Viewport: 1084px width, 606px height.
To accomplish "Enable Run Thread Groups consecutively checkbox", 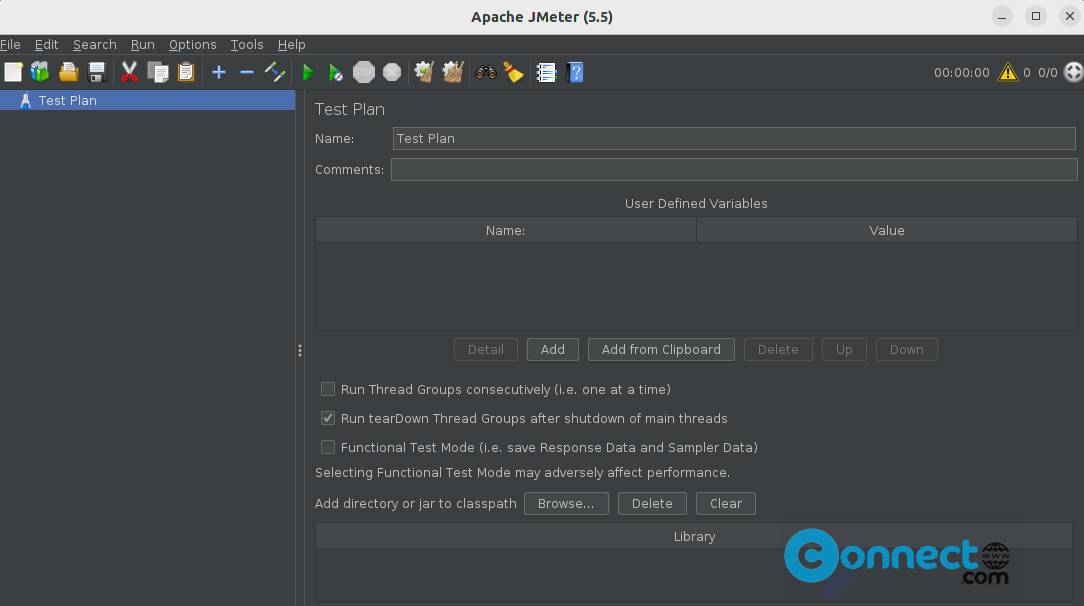I will click(x=328, y=389).
